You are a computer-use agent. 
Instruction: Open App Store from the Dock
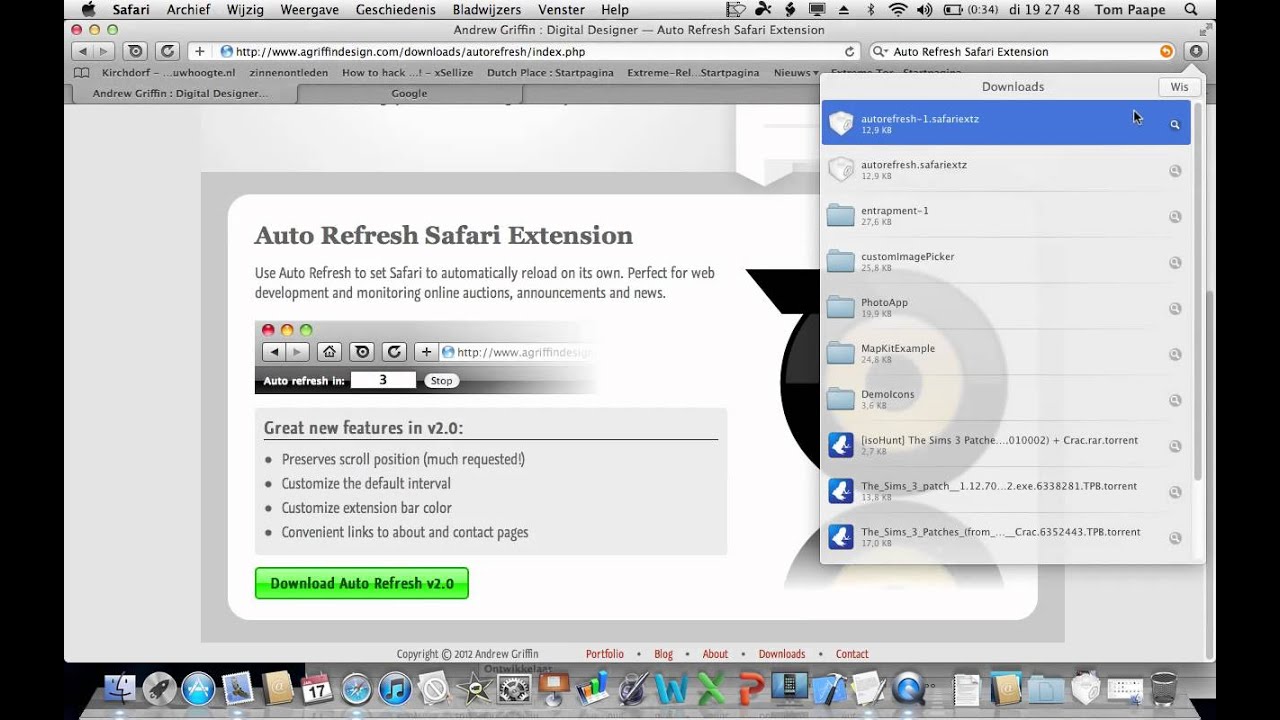[x=198, y=688]
